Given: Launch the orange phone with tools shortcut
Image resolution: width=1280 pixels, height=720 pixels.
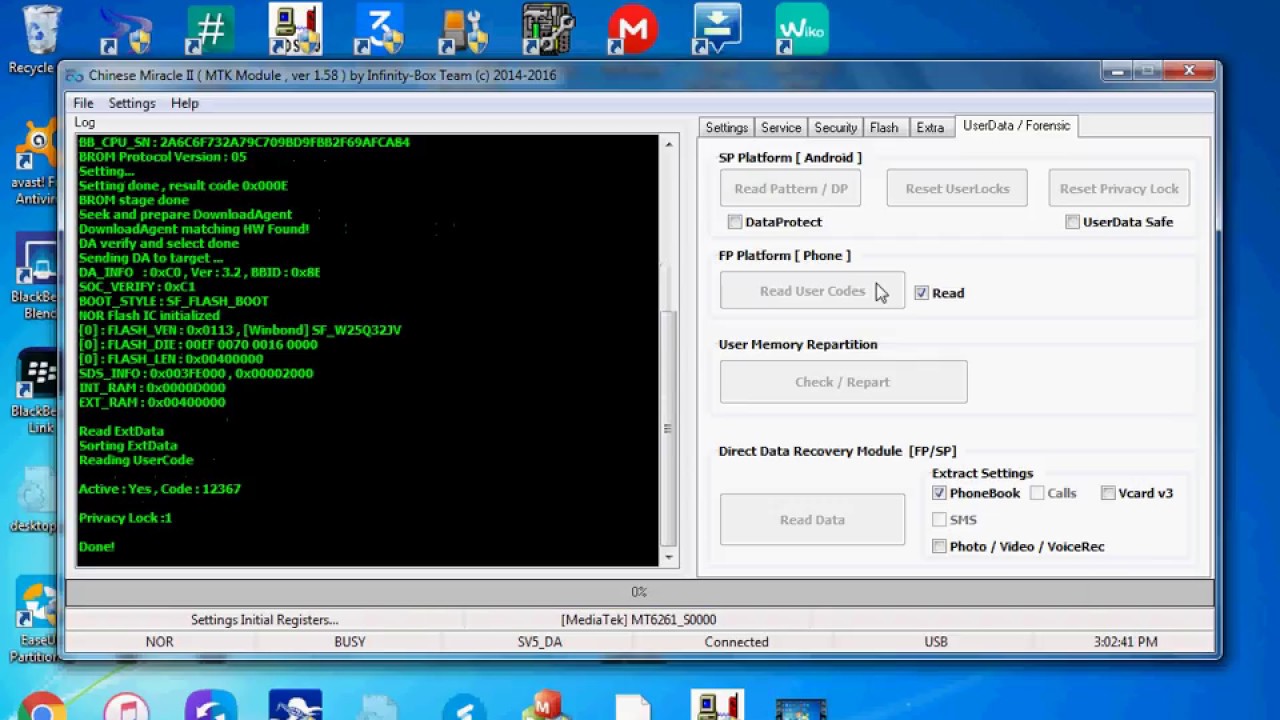Looking at the screenshot, I should pos(464,30).
